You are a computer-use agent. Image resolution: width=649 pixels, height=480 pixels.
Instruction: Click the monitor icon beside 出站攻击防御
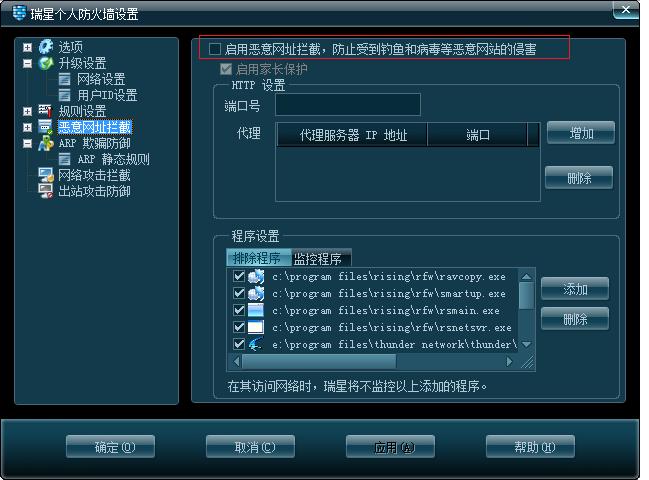(x=46, y=191)
